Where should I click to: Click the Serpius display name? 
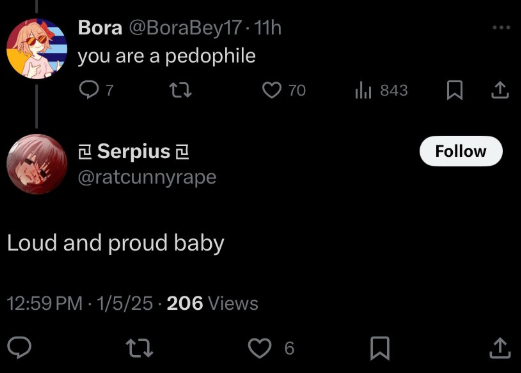(x=134, y=152)
